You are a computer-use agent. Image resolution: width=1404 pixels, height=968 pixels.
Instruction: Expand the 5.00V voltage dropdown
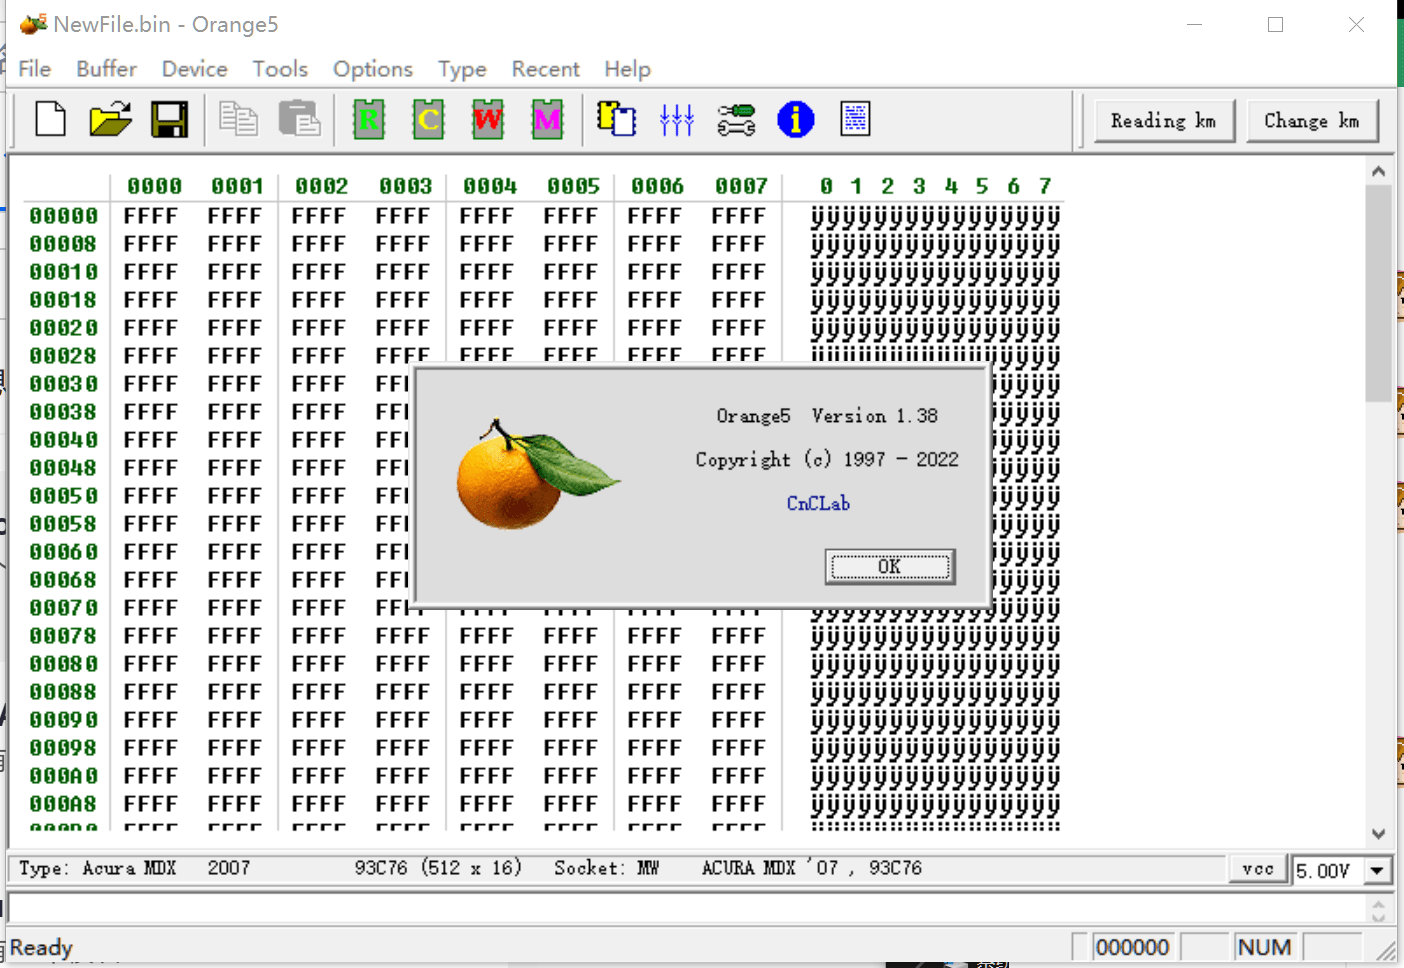click(1377, 870)
